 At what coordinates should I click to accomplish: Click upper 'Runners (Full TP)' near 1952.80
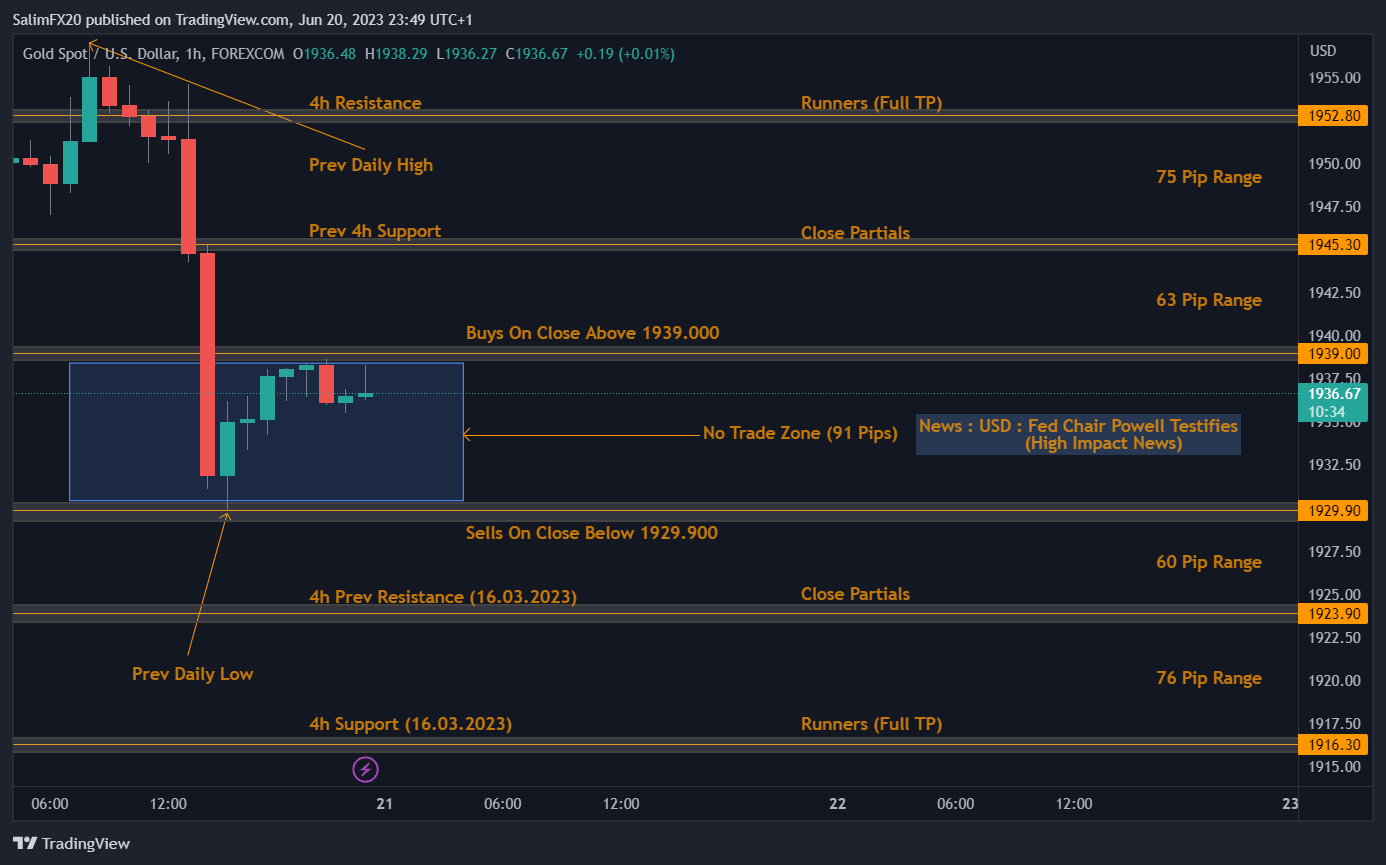871,103
